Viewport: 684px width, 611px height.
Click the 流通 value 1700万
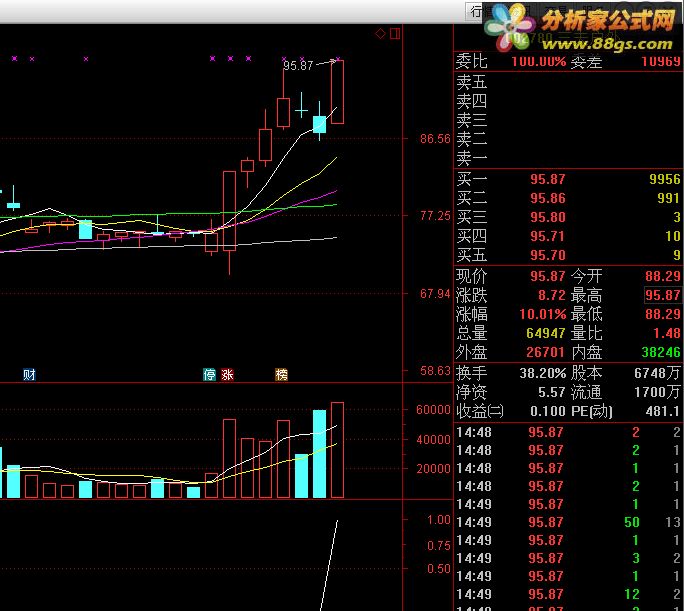coord(657,392)
